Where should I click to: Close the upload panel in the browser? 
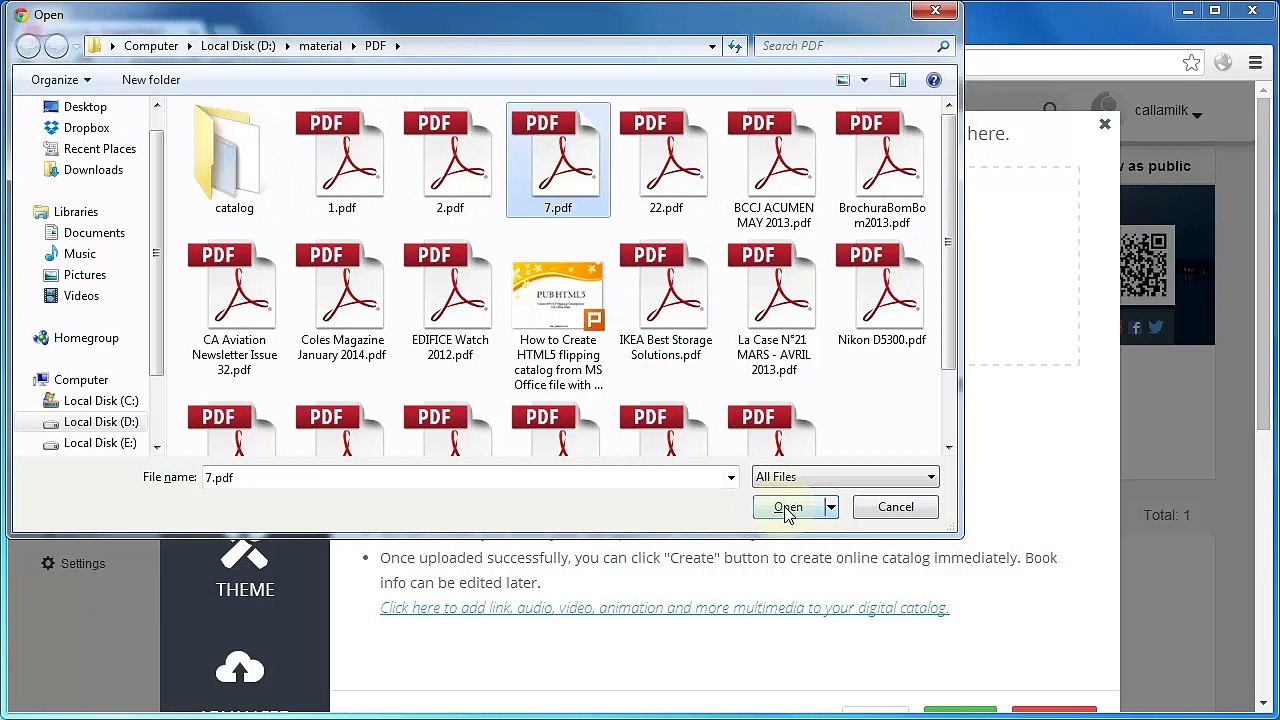pyautogui.click(x=1105, y=125)
